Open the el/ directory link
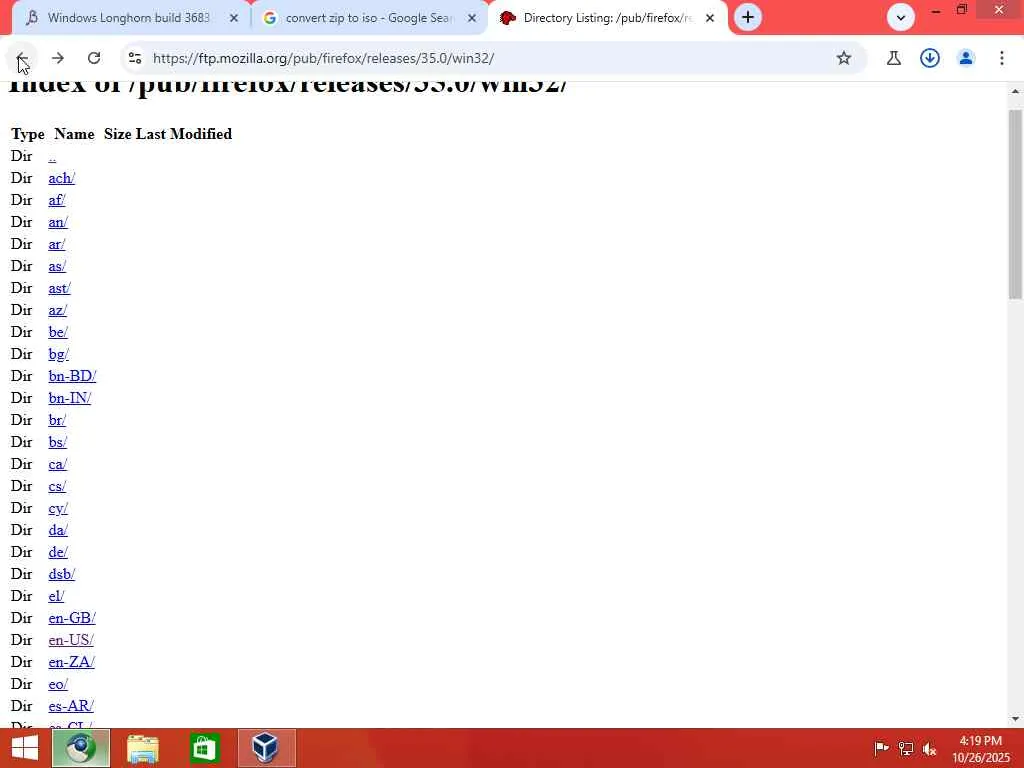 pos(56,596)
